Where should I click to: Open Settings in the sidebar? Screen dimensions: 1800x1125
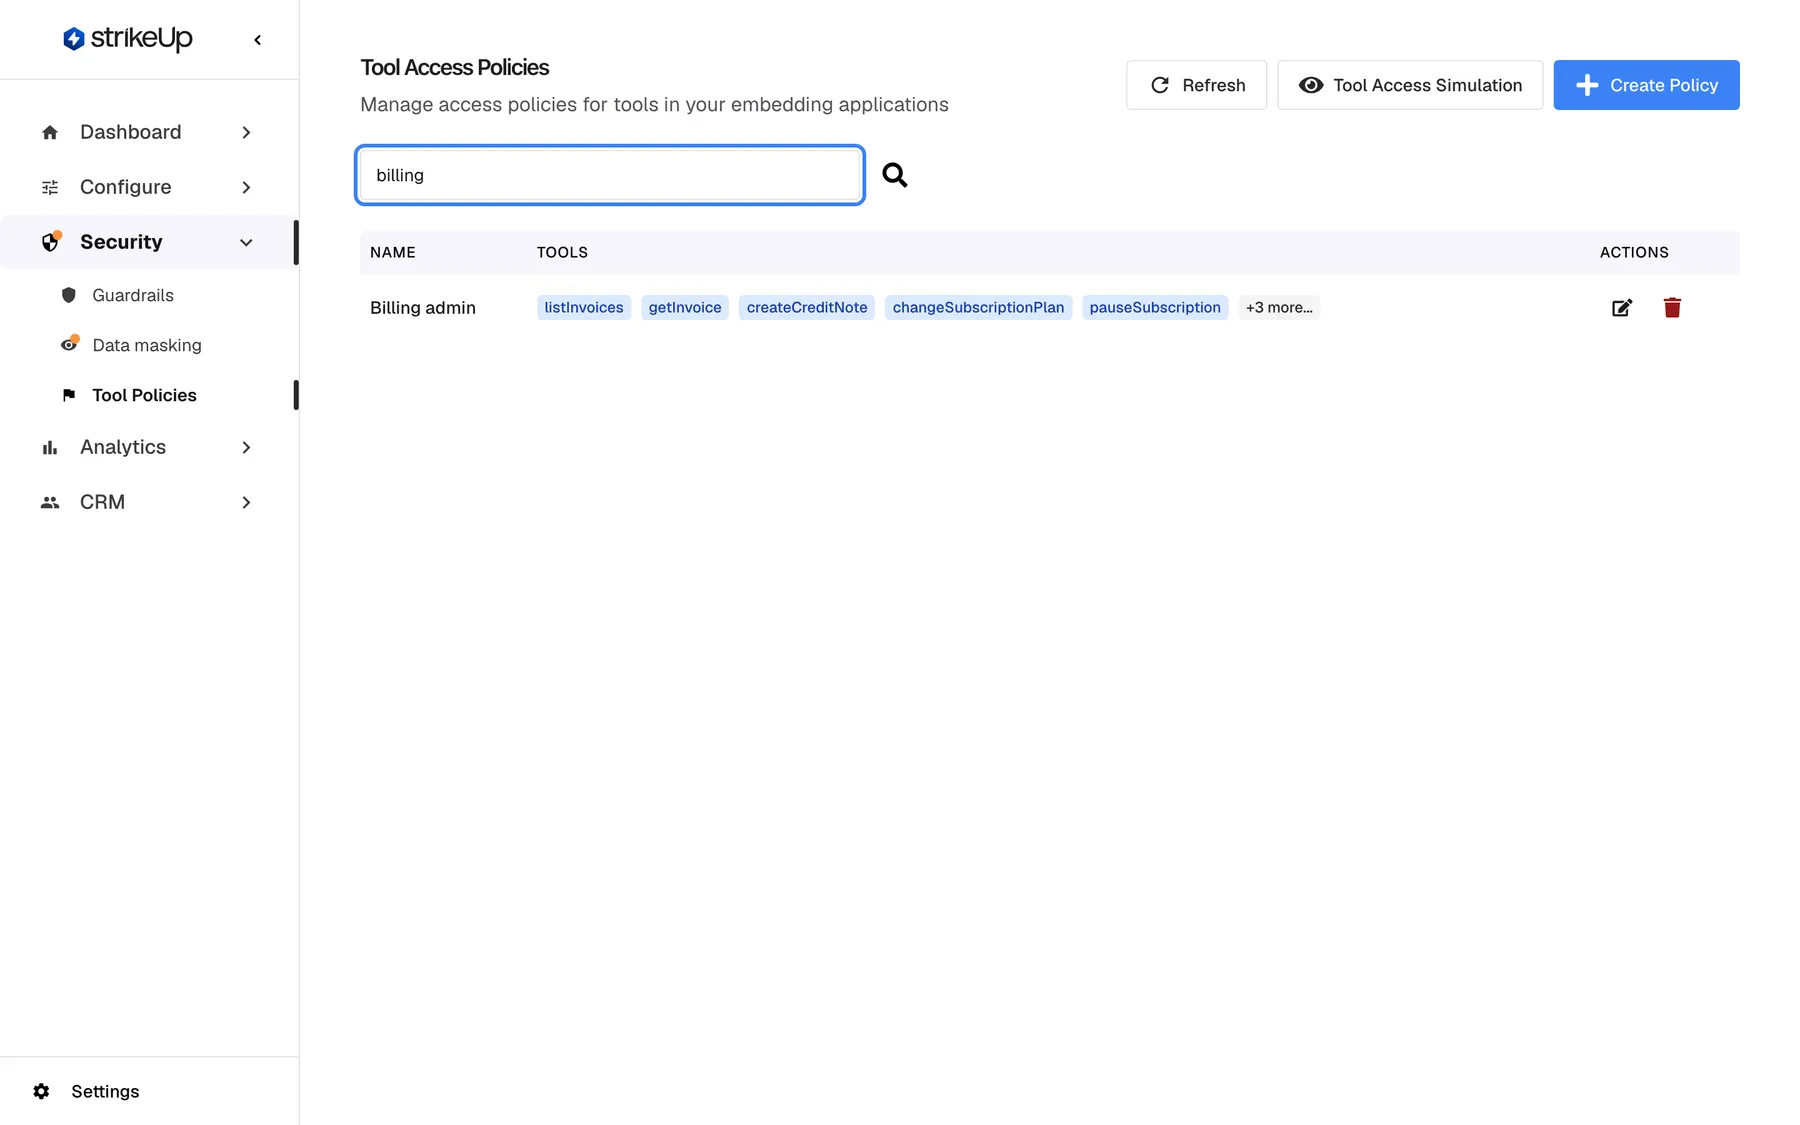(105, 1091)
